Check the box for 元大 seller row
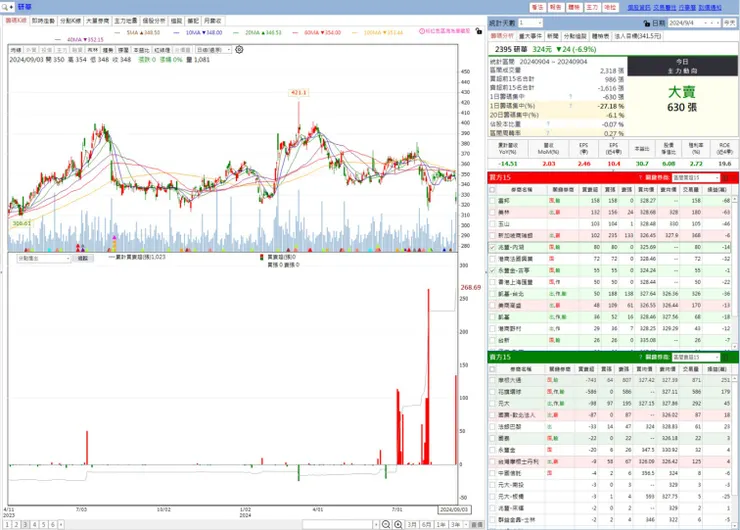The height and width of the screenshot is (530, 740). coord(492,404)
